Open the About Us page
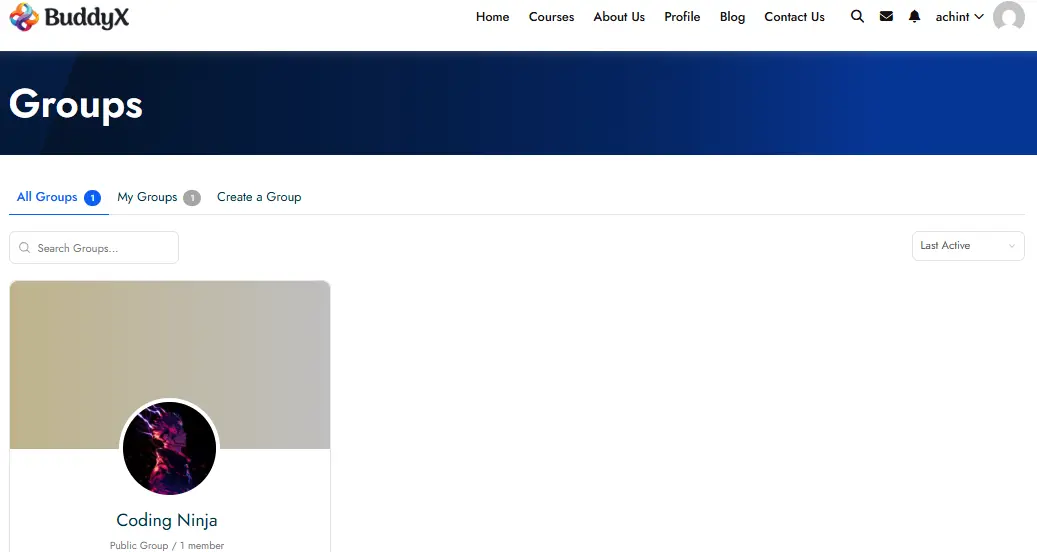1037x552 pixels. (619, 17)
